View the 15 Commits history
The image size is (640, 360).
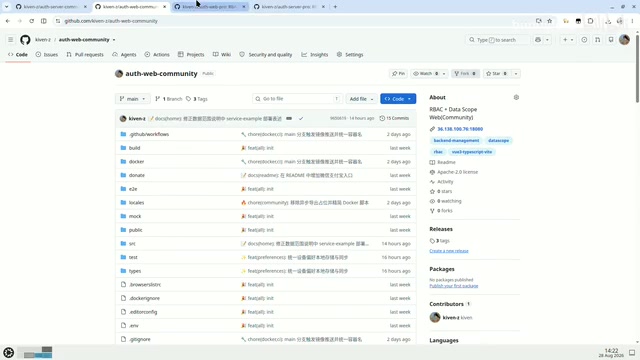click(394, 118)
